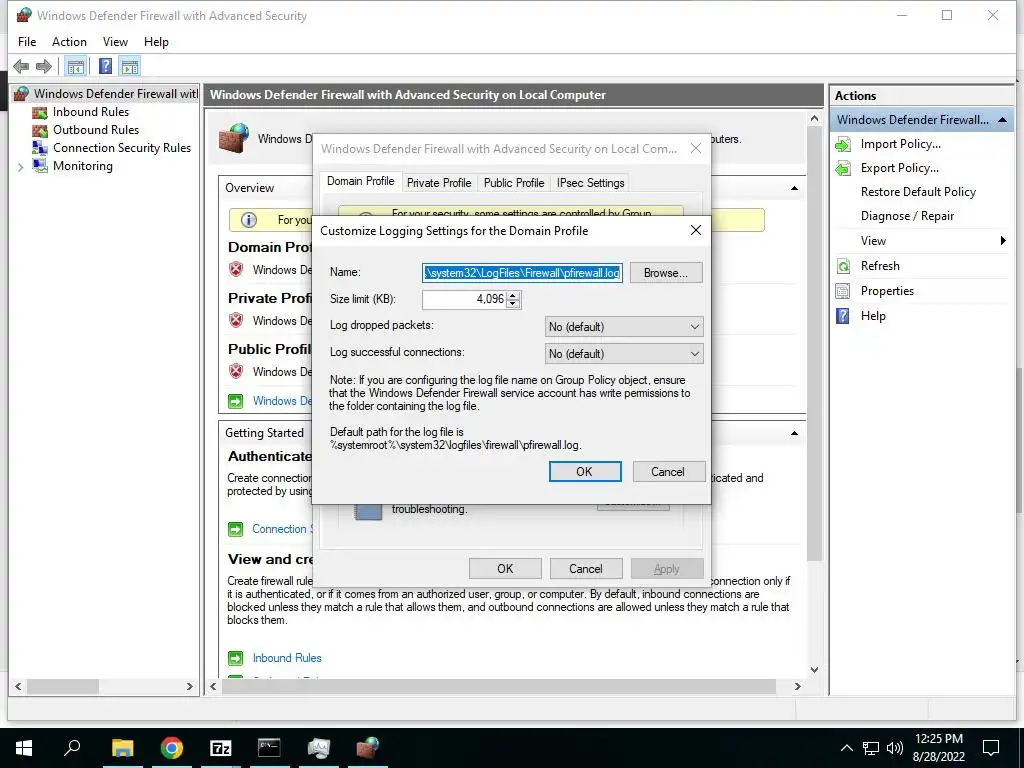Click the Back arrow toolbar icon
This screenshot has height=768, width=1024.
pos(21,66)
